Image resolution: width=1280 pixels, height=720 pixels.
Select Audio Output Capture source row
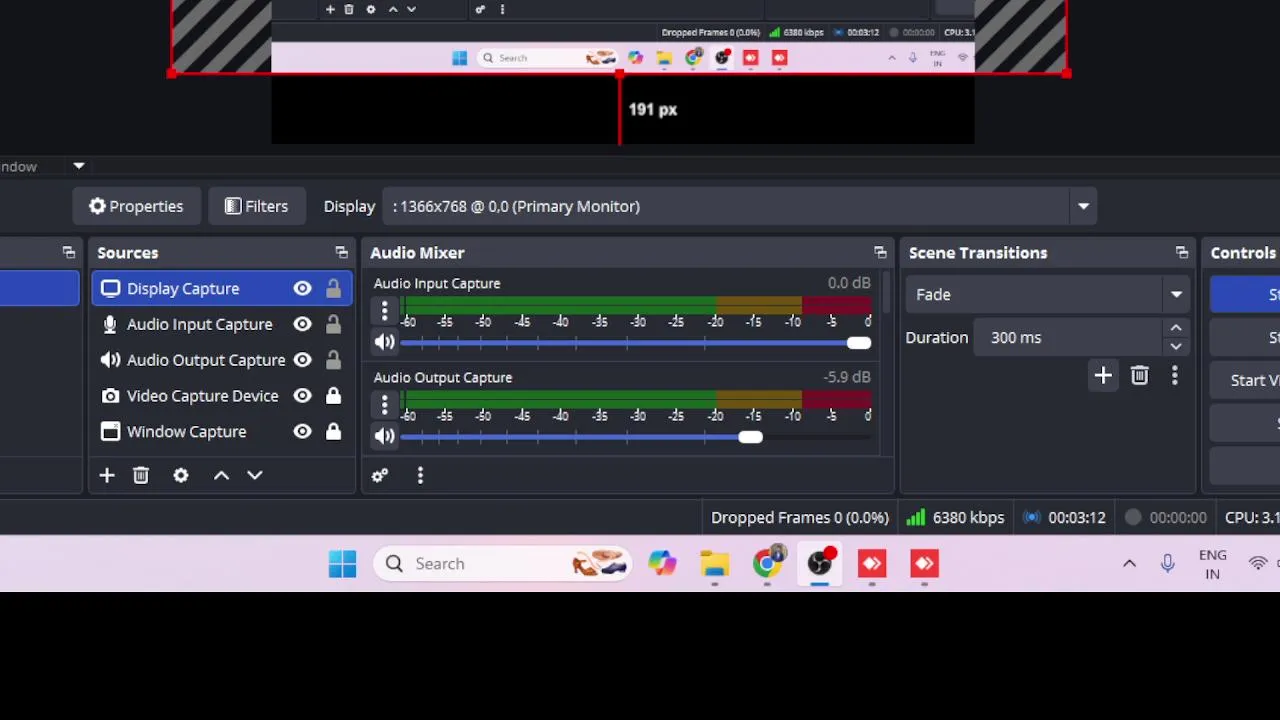222,360
